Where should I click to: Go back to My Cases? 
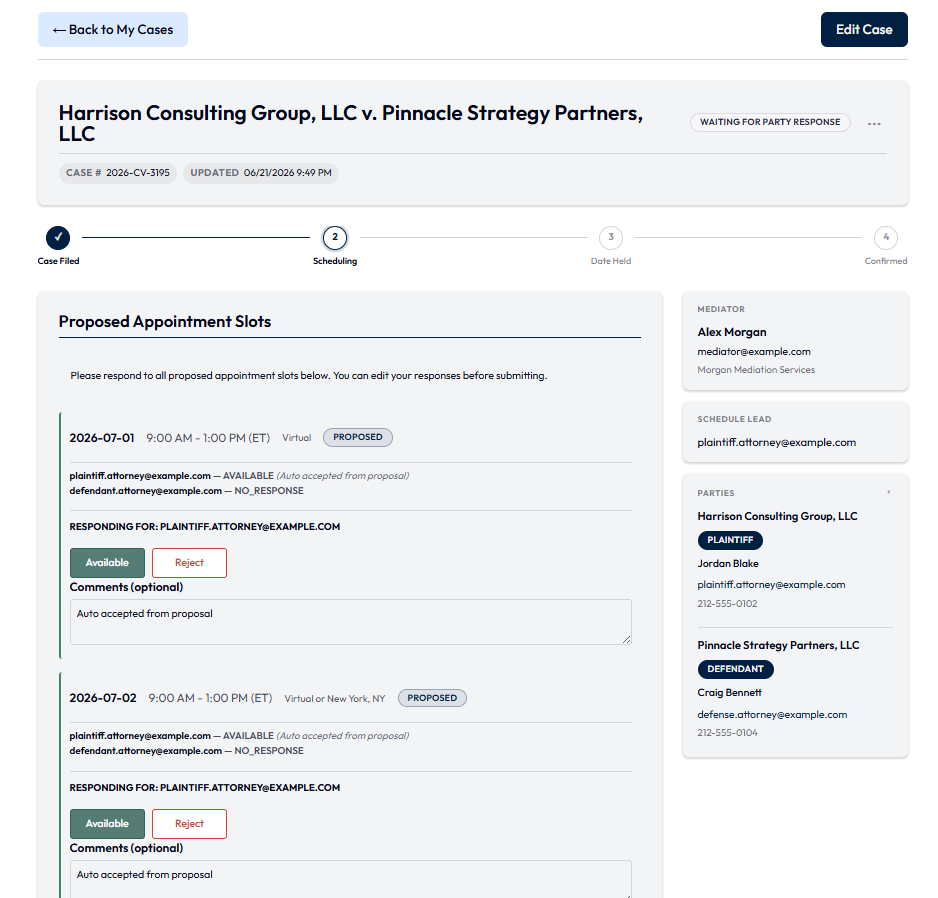(x=112, y=29)
